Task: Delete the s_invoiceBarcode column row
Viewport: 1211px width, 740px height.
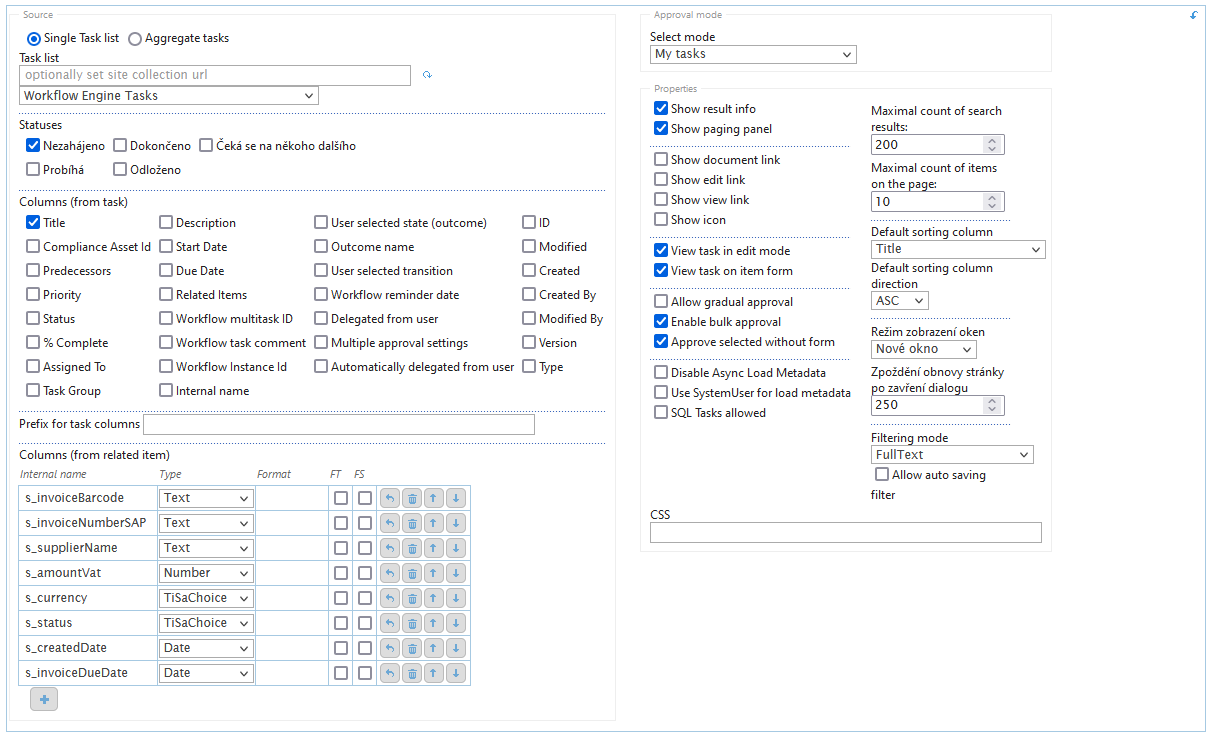Action: (412, 498)
